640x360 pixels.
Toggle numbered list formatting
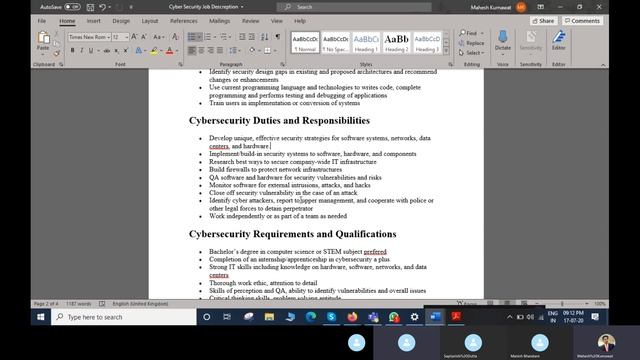pos(208,37)
